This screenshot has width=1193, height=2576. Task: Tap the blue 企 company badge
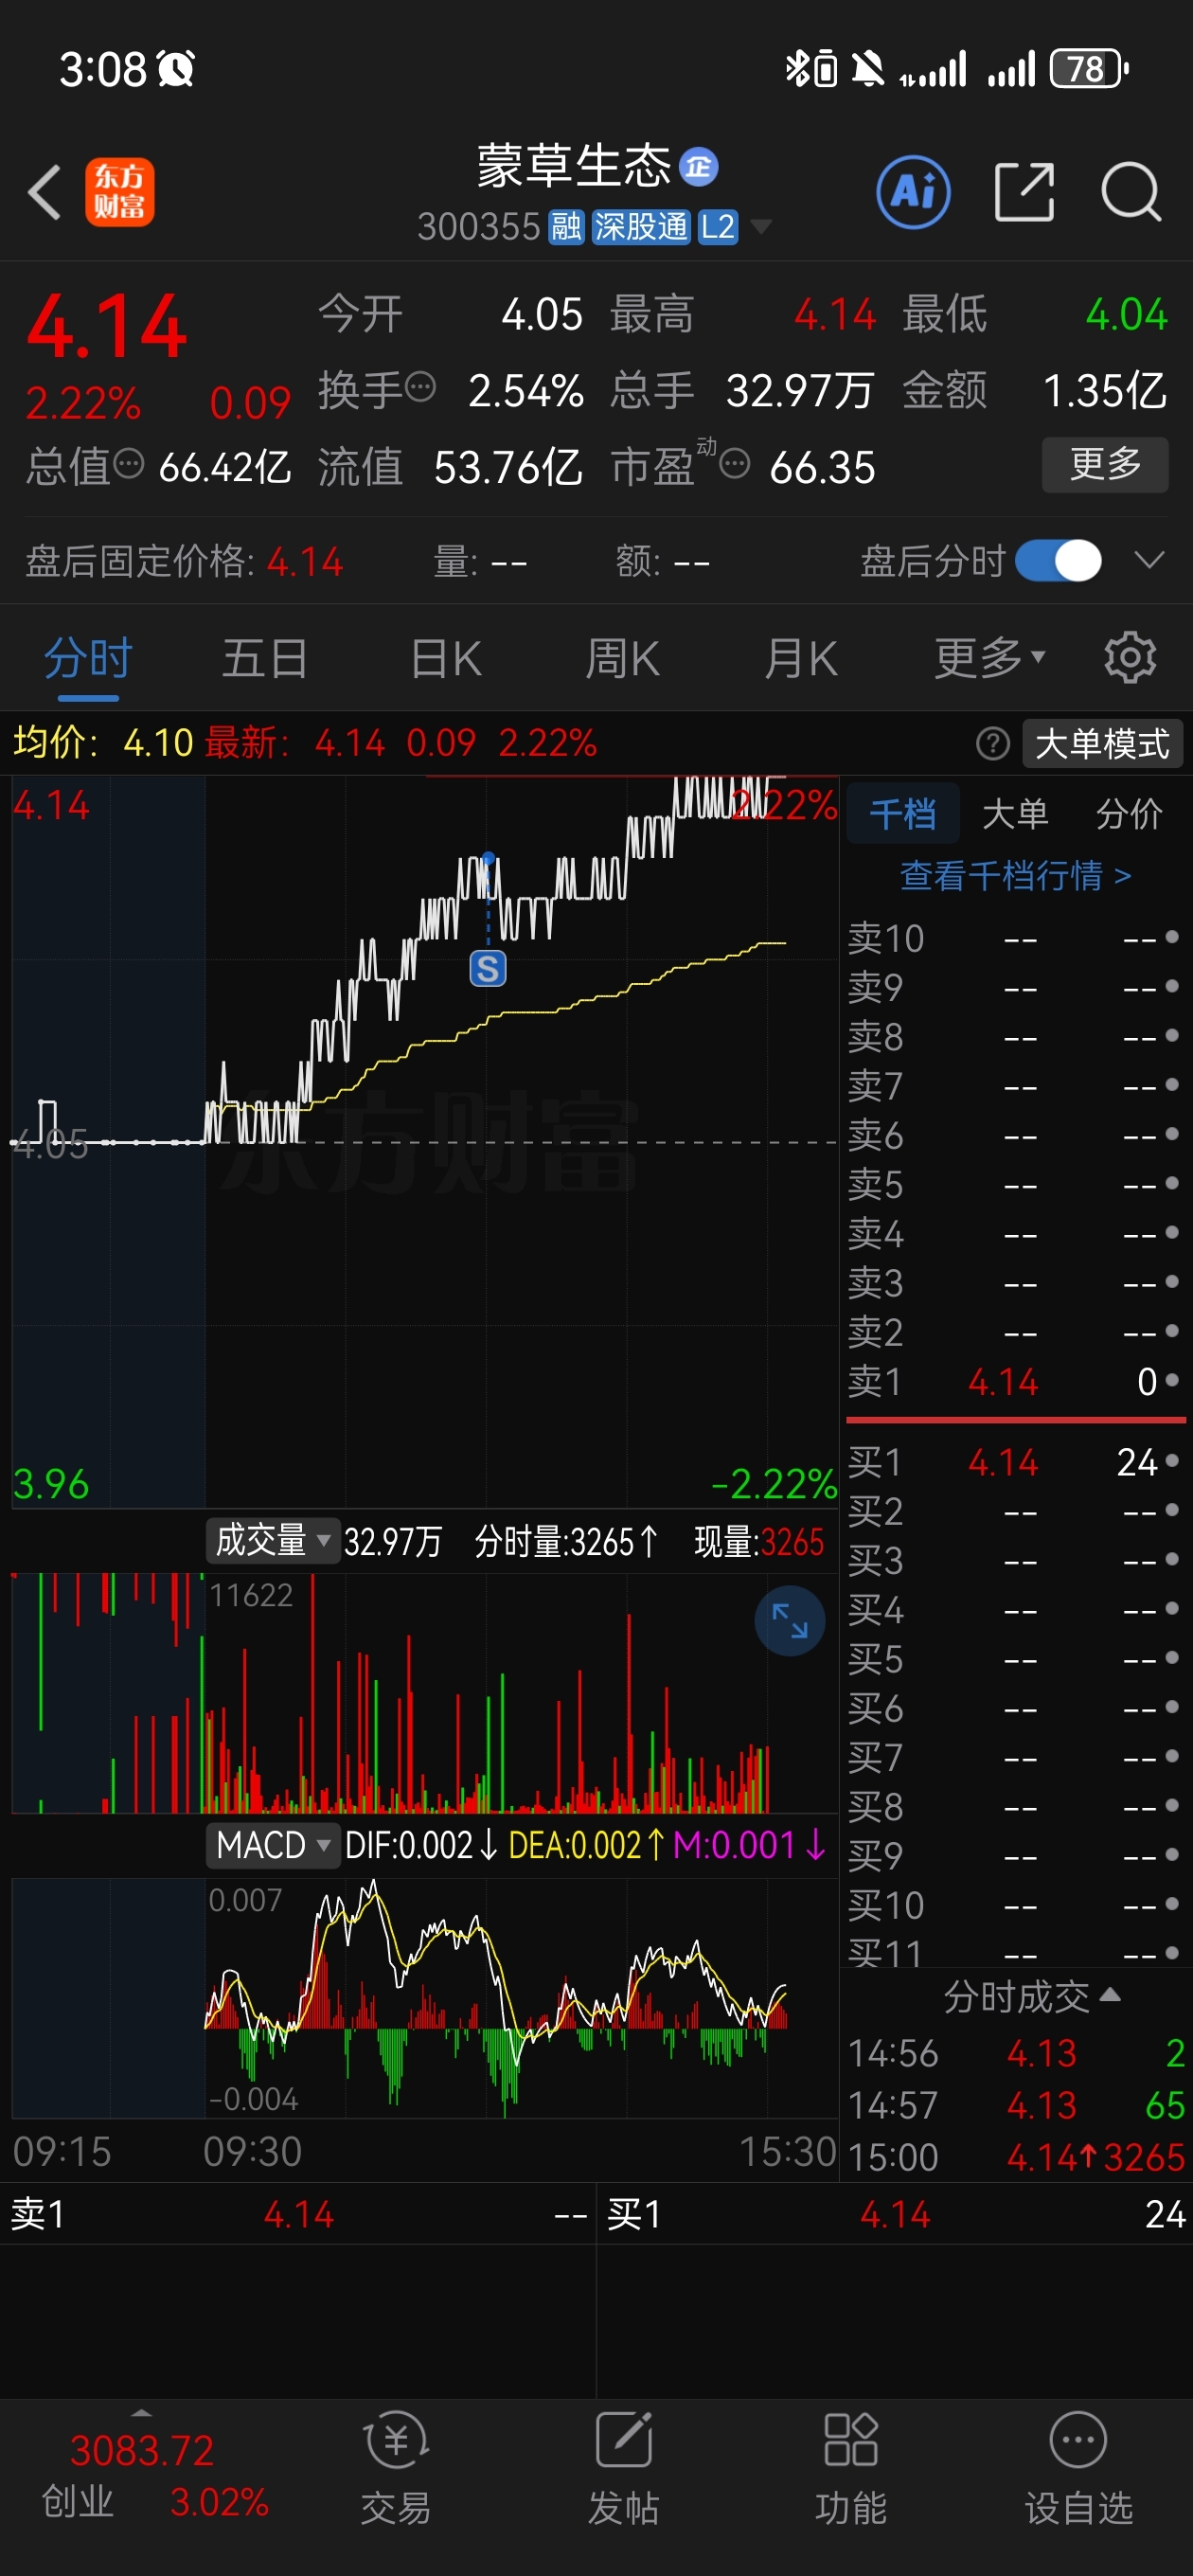[698, 166]
